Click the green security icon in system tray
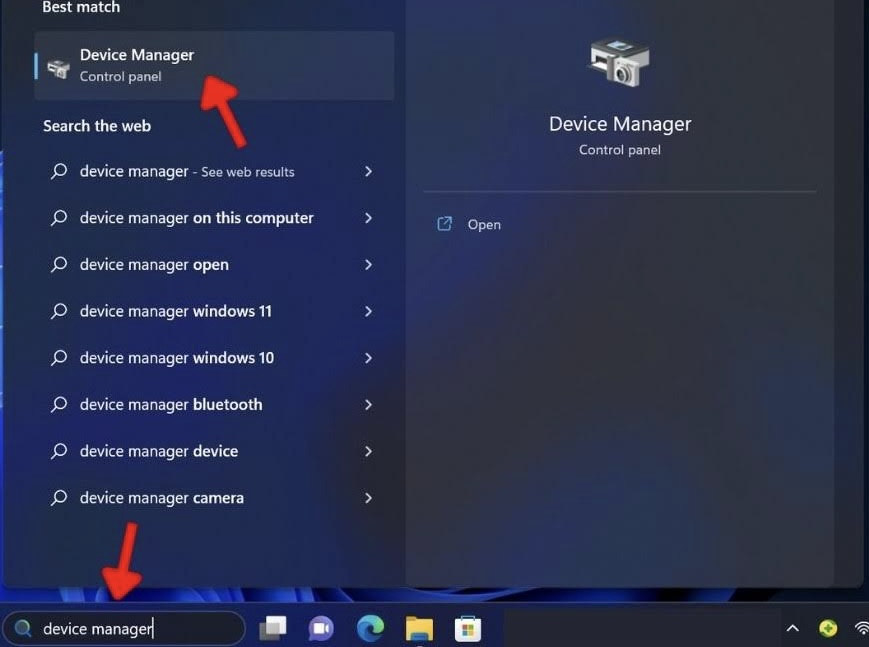The width and height of the screenshot is (869, 647). pos(827,628)
